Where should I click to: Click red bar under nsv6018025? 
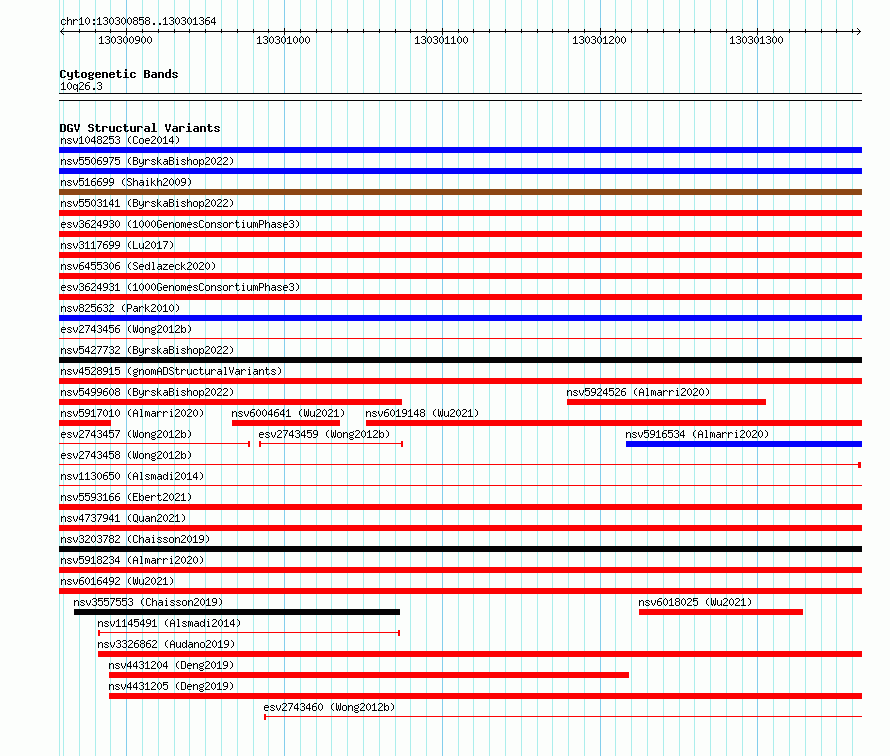[721, 612]
